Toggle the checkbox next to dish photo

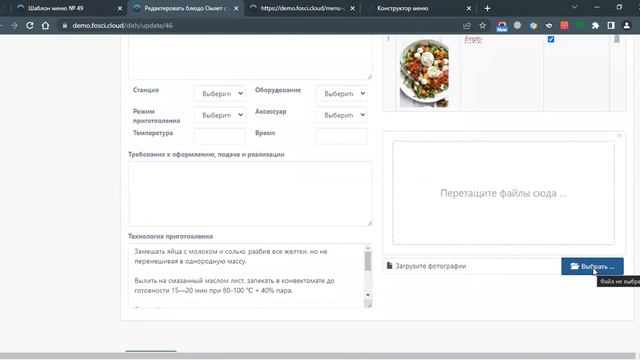point(551,39)
